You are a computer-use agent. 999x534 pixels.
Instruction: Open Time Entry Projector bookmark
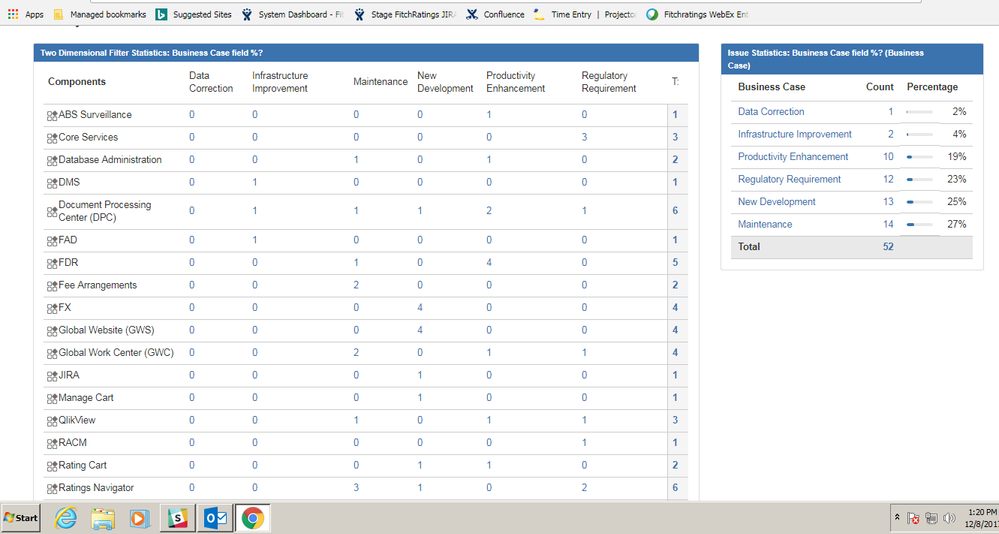point(585,14)
